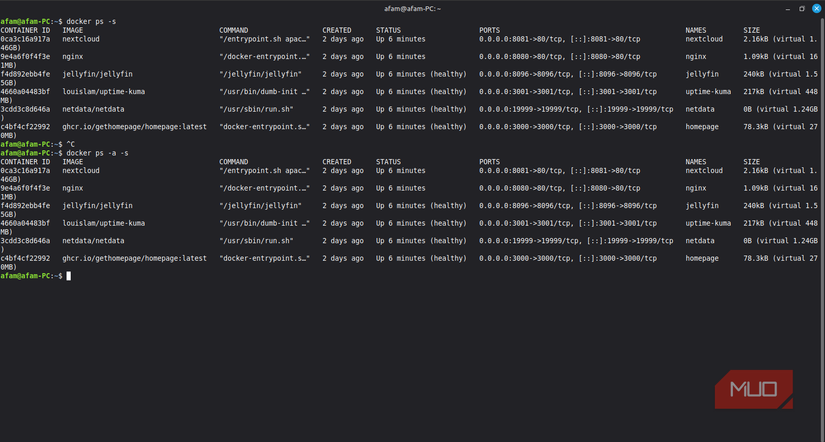Click command "/usr/sbin/run.sh" in docker ps -s listing
Viewport: 825px width, 442px height.
pyautogui.click(x=256, y=109)
